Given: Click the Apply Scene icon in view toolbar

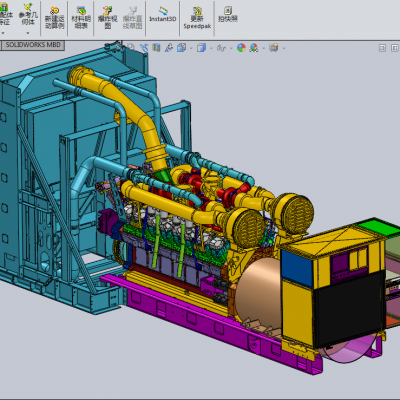Looking at the screenshot, I should (254, 48).
